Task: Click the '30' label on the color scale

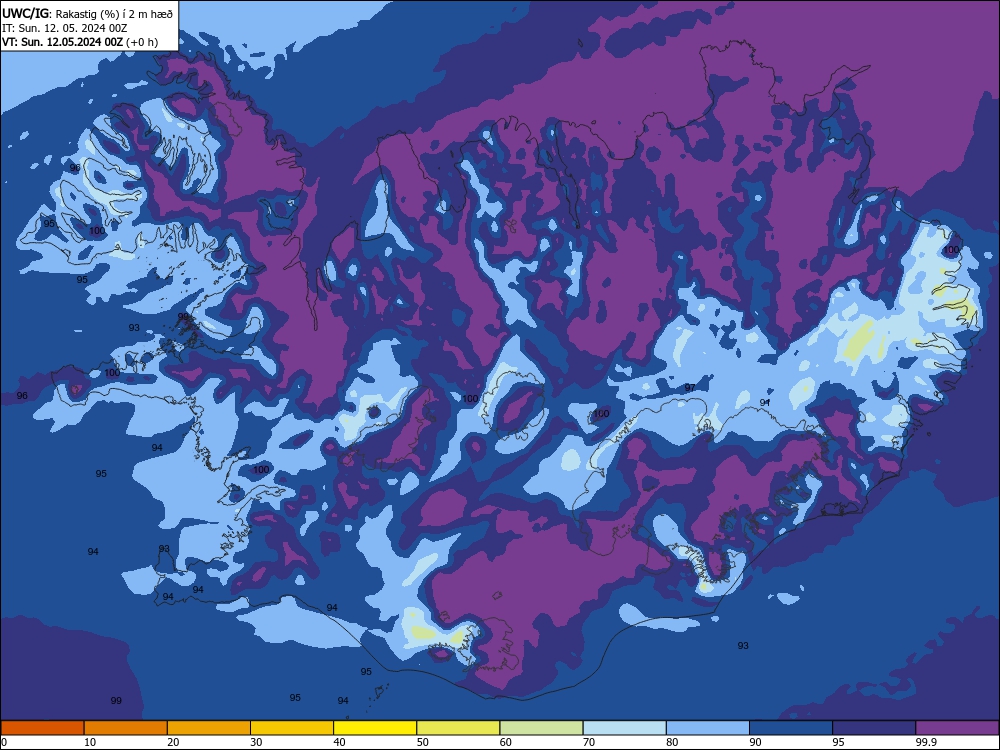Action: click(256, 742)
